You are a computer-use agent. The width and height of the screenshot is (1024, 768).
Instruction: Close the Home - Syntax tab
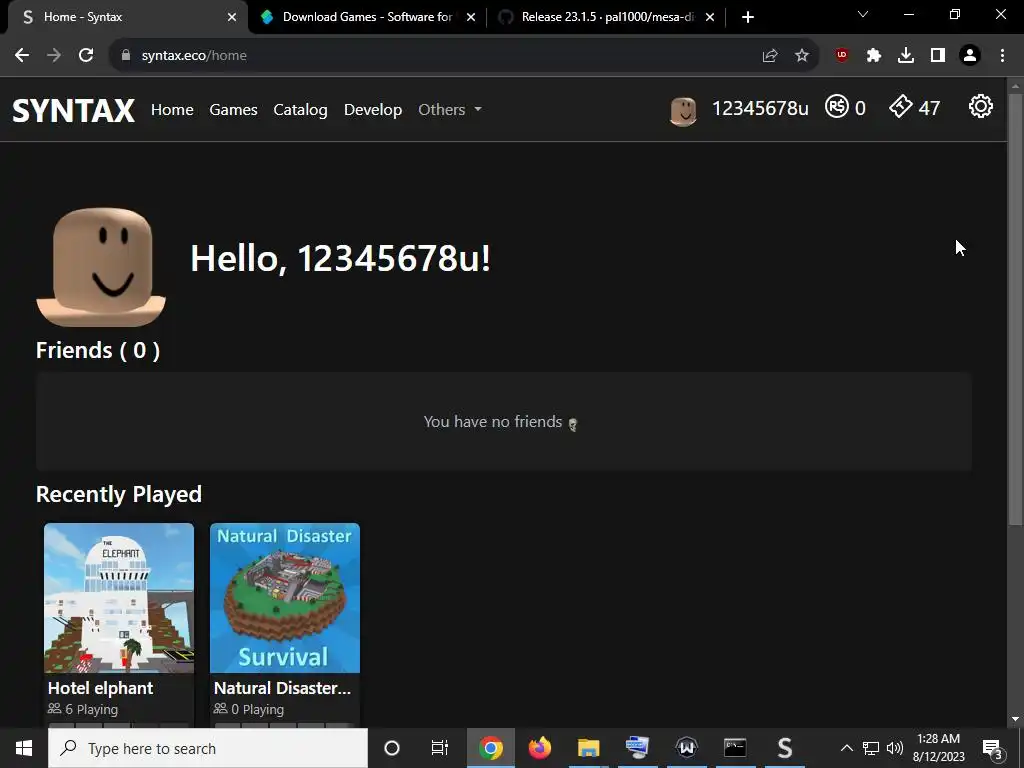point(232,17)
